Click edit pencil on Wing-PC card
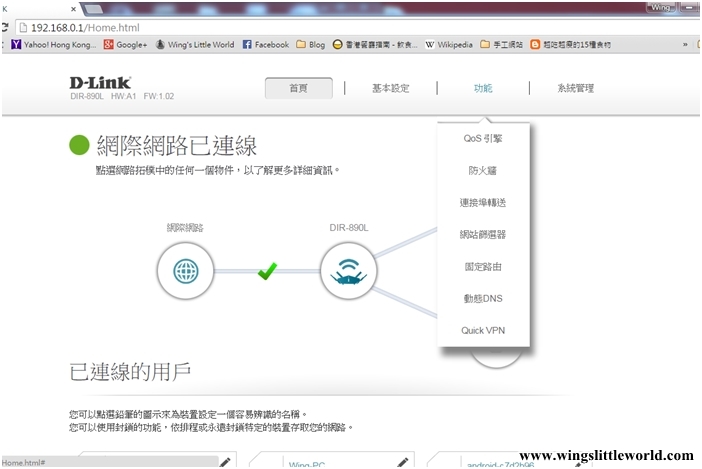This screenshot has height=469, width=702. (x=402, y=462)
